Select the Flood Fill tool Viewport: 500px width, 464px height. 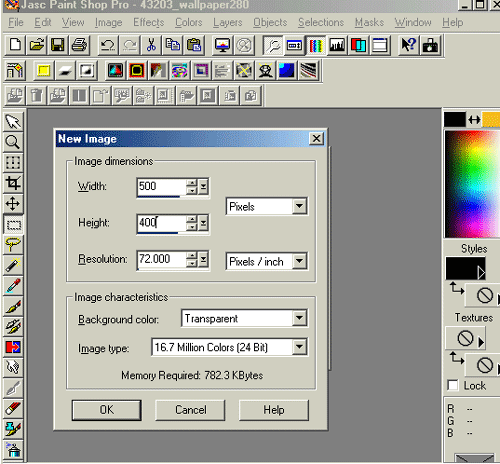click(13, 450)
